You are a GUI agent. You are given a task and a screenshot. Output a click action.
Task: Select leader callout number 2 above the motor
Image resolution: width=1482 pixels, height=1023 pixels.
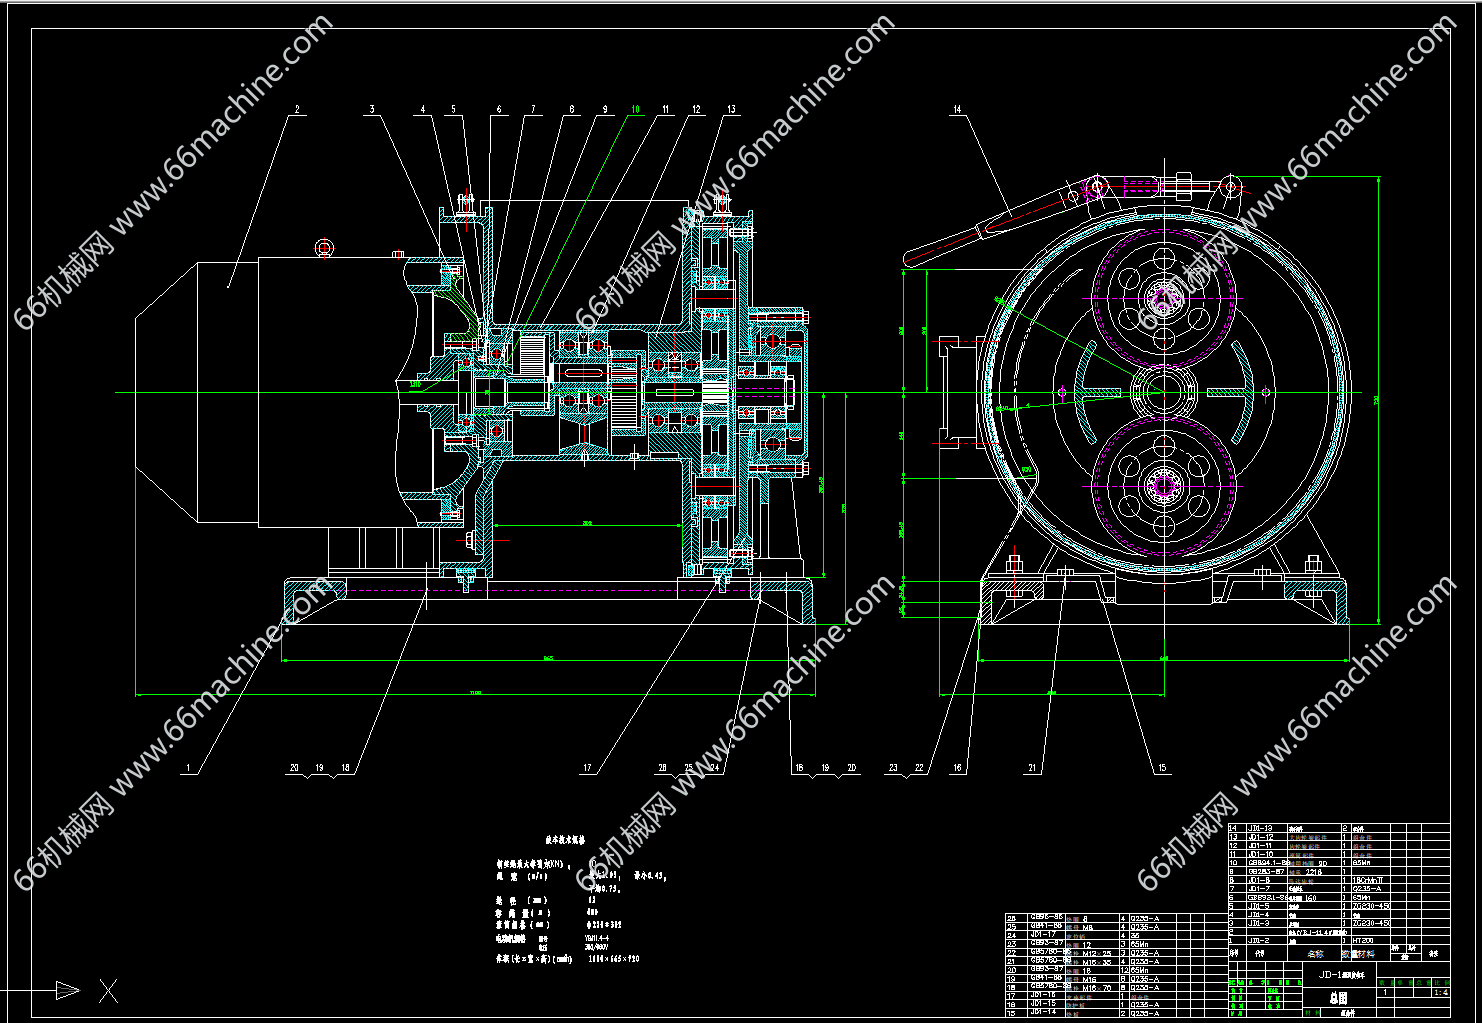pyautogui.click(x=297, y=109)
